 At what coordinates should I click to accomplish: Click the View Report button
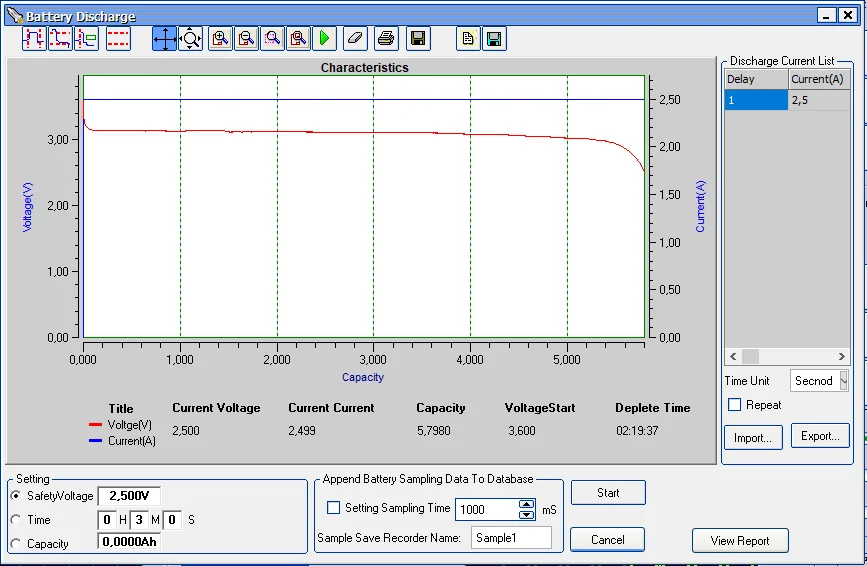click(x=740, y=541)
